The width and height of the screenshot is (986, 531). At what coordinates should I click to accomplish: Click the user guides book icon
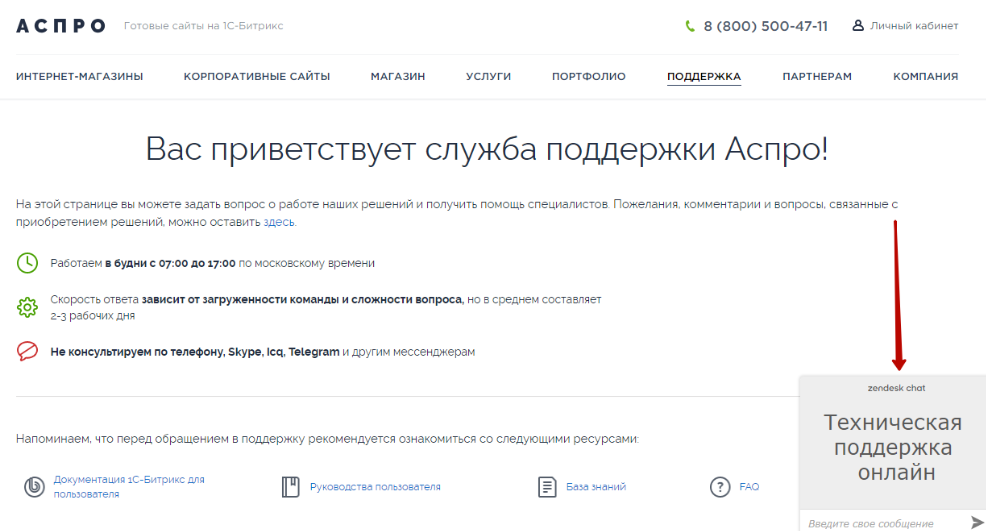pos(291,486)
